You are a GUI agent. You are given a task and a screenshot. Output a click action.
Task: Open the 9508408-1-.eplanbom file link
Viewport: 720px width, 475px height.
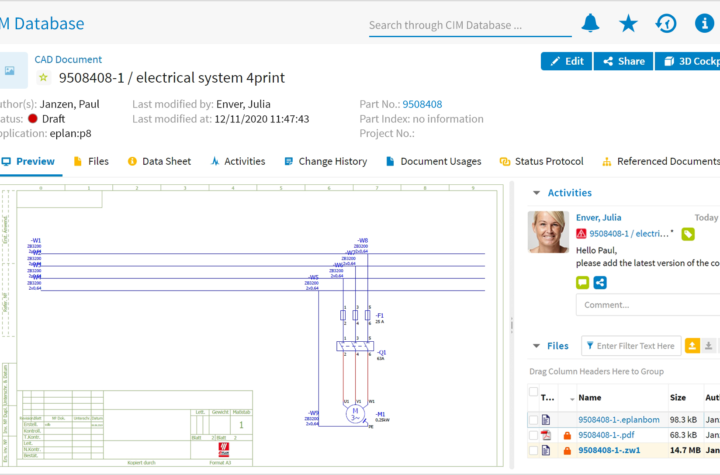(x=619, y=419)
